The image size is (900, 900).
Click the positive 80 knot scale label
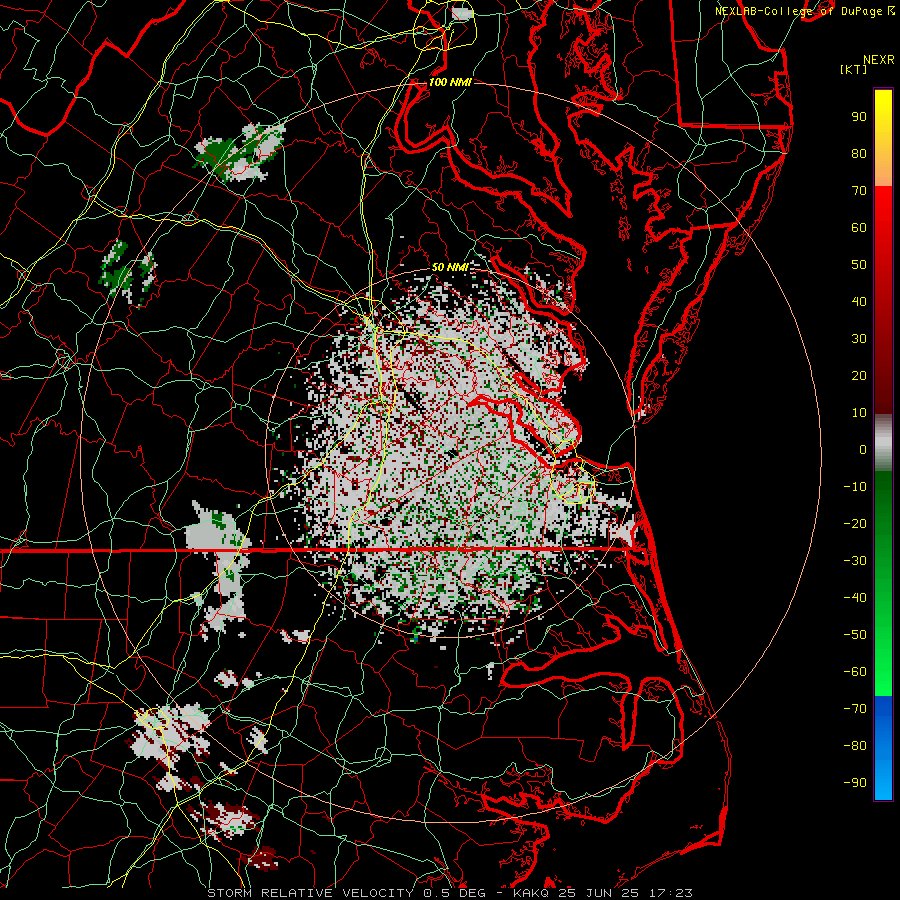tap(859, 154)
